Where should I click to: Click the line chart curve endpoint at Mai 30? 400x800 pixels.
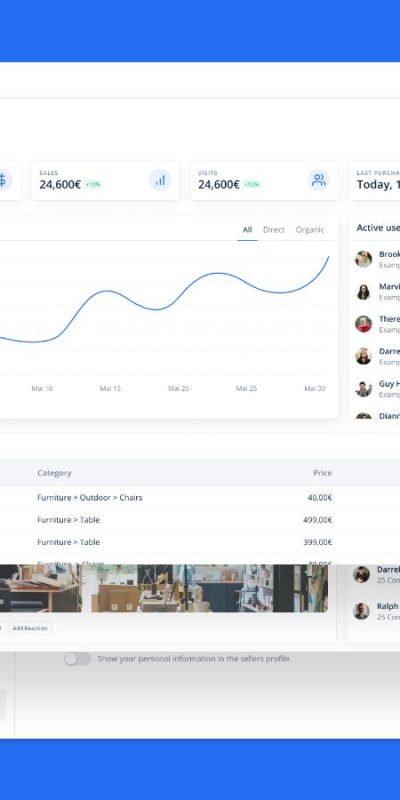[x=328, y=257]
